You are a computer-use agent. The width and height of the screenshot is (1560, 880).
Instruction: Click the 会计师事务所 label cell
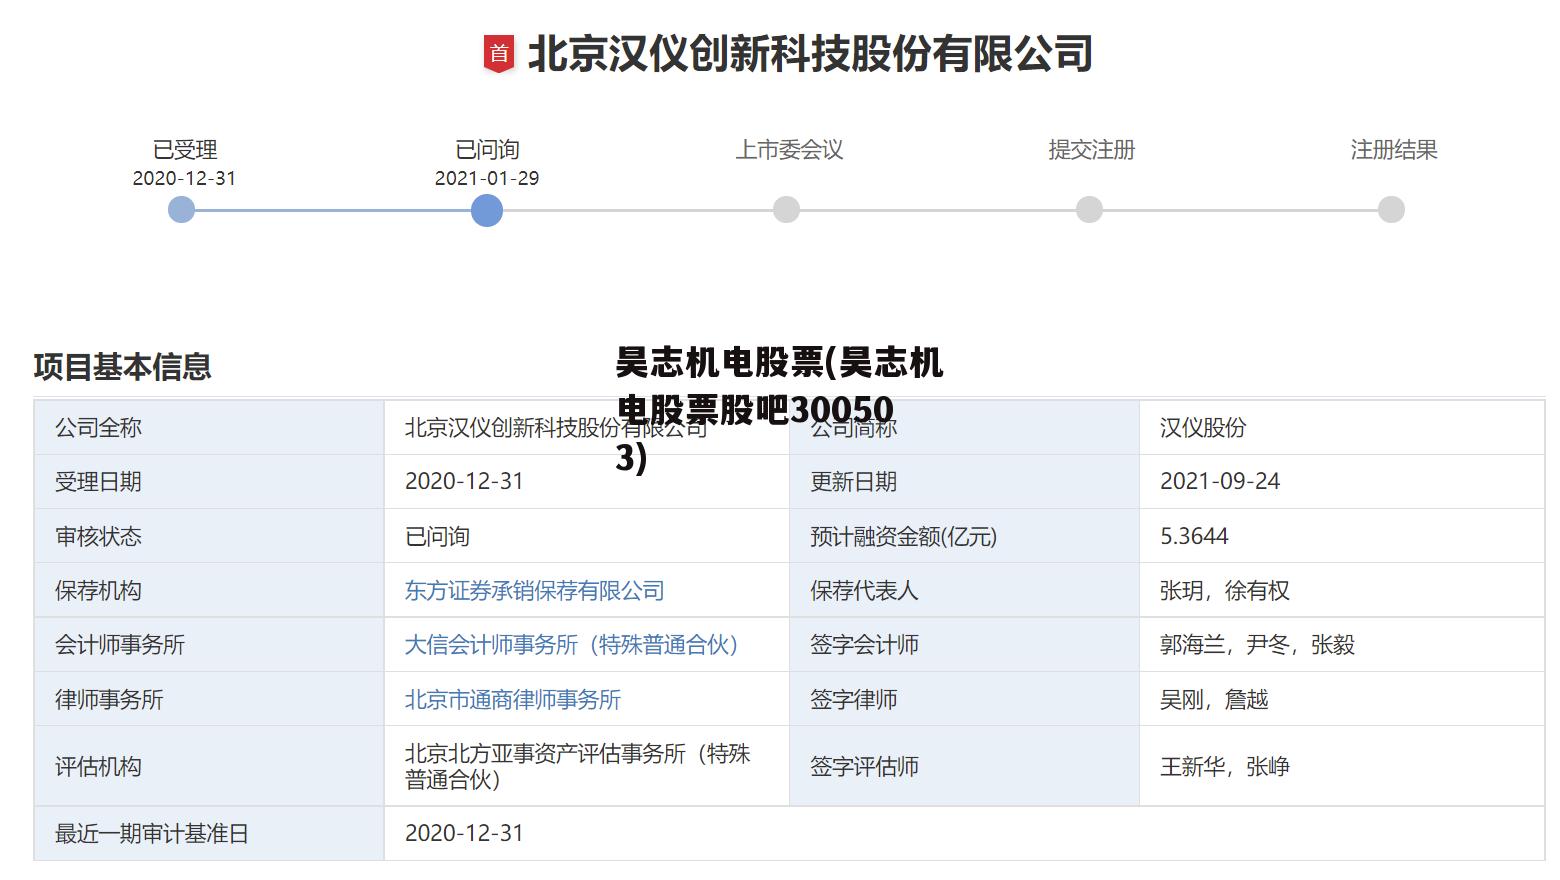pos(209,645)
